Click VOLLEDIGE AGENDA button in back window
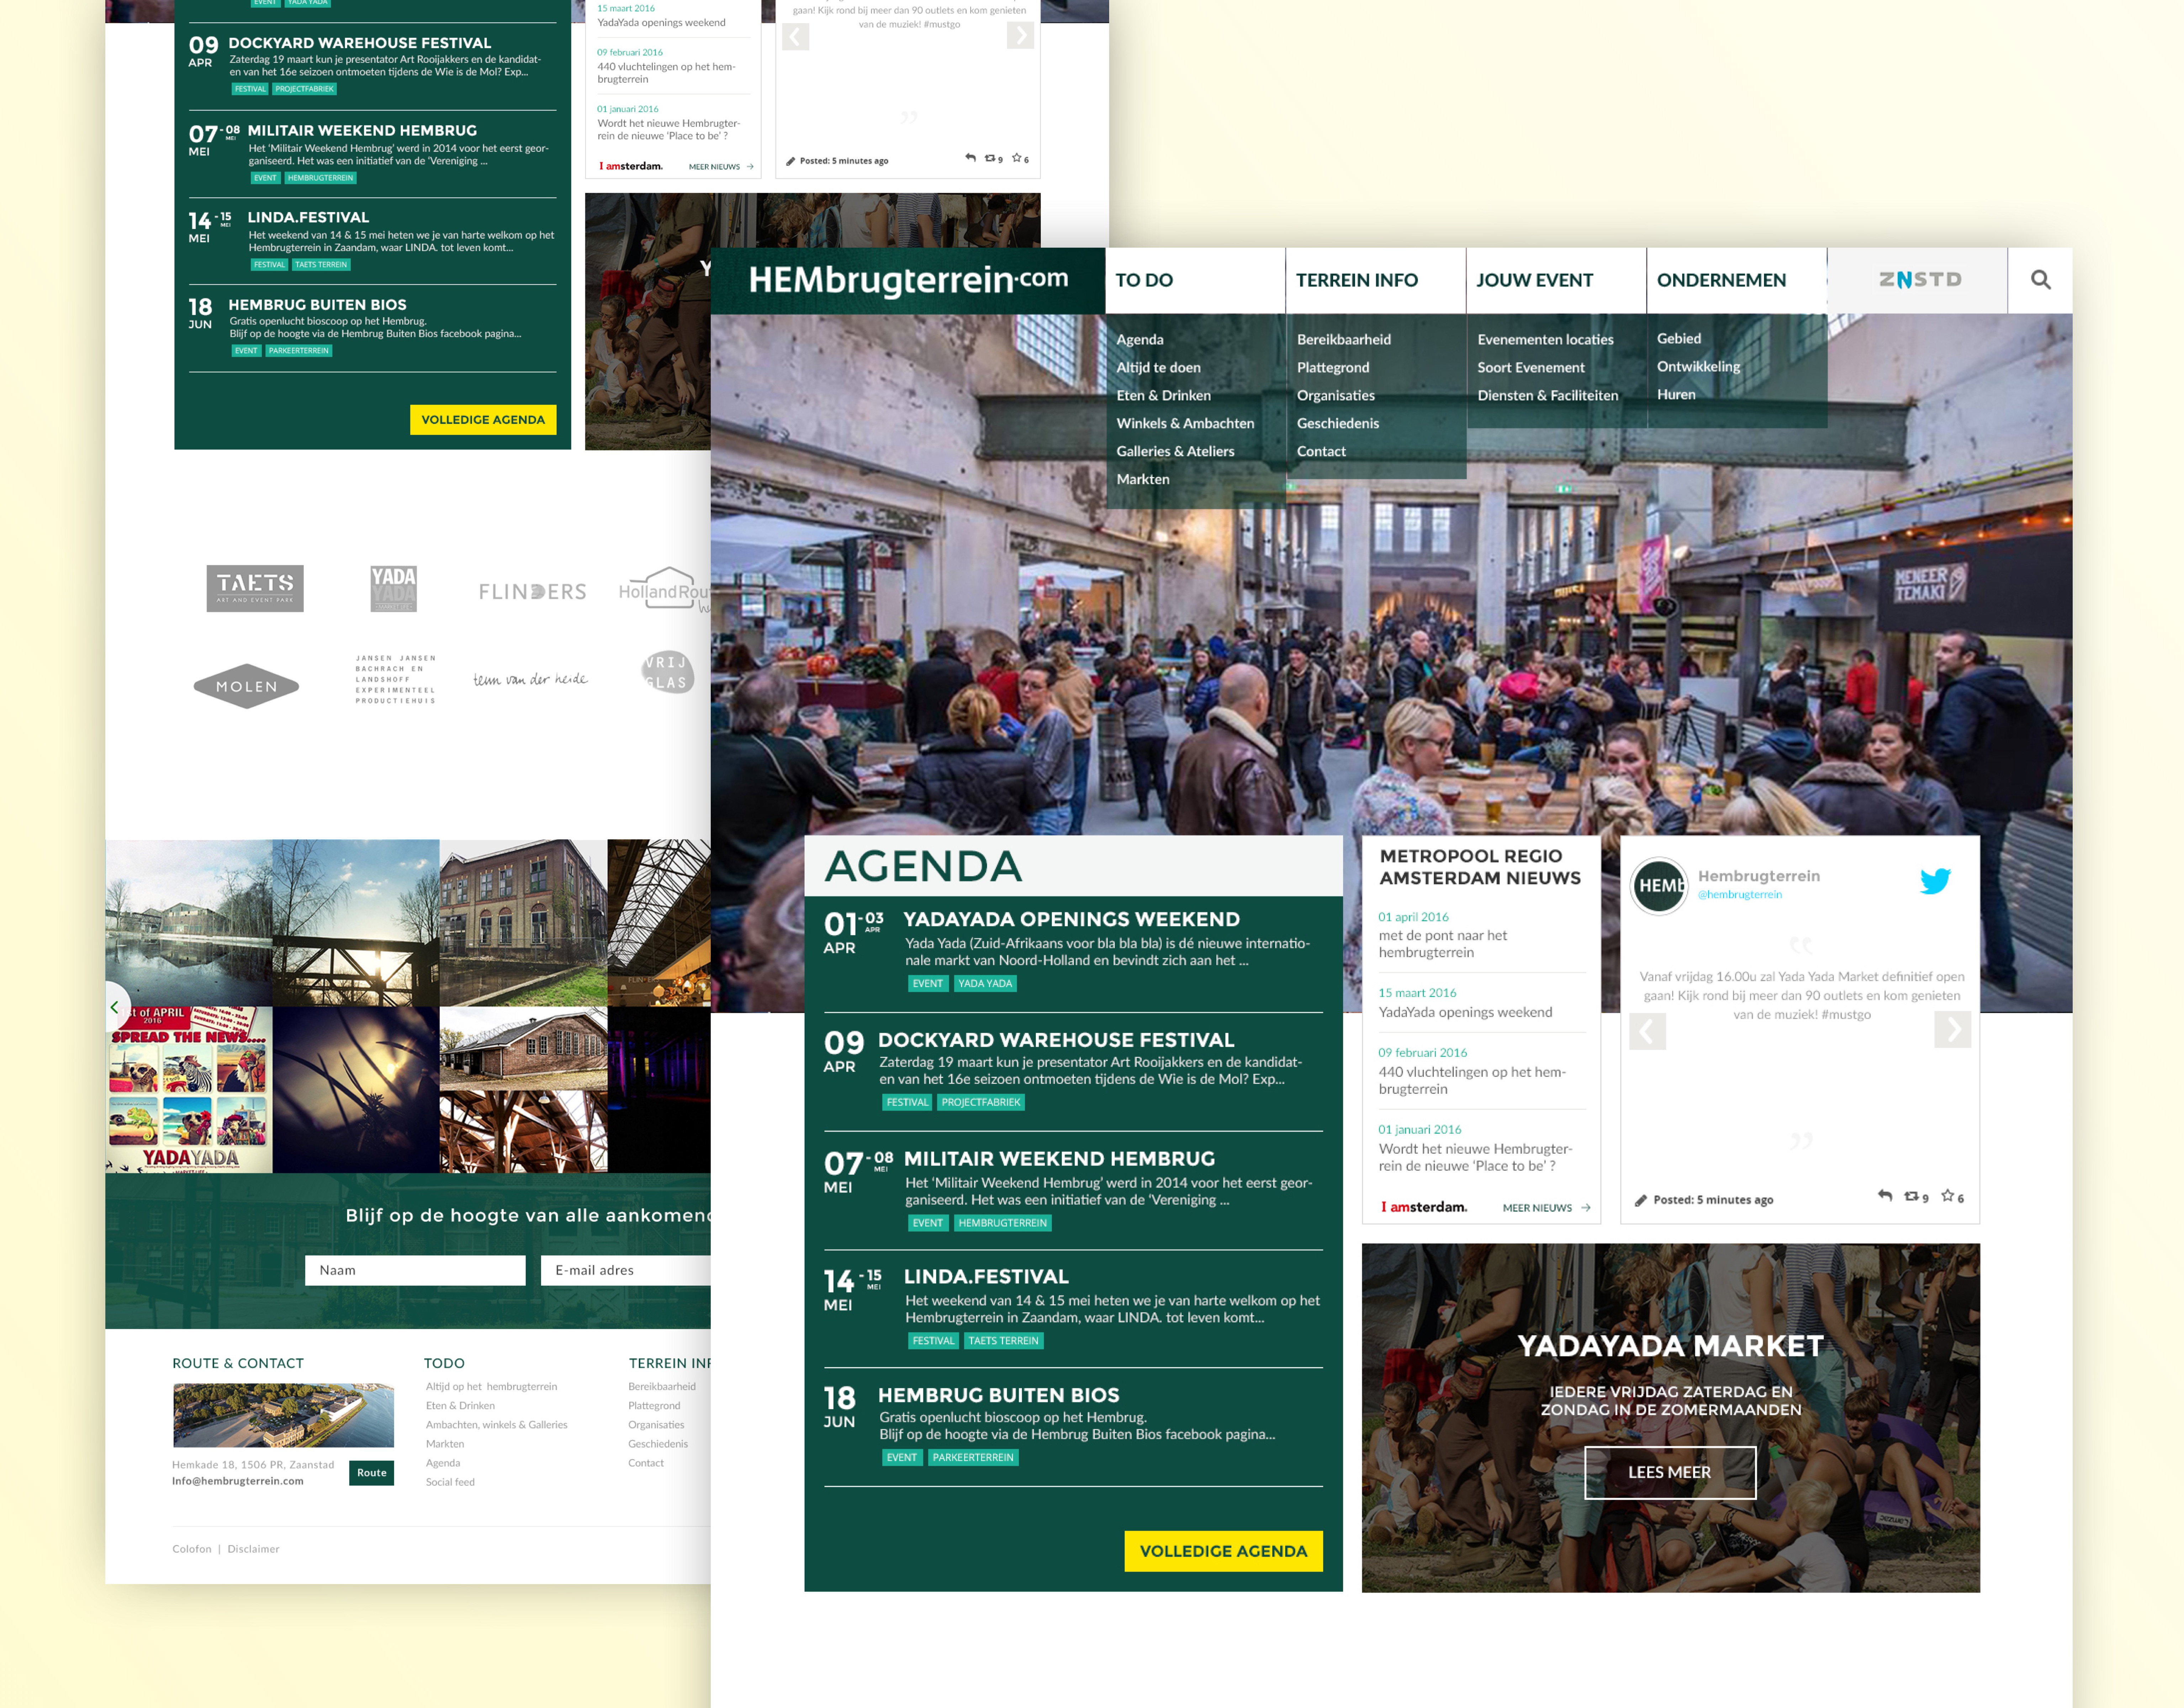This screenshot has width=2184, height=1708. coord(483,419)
